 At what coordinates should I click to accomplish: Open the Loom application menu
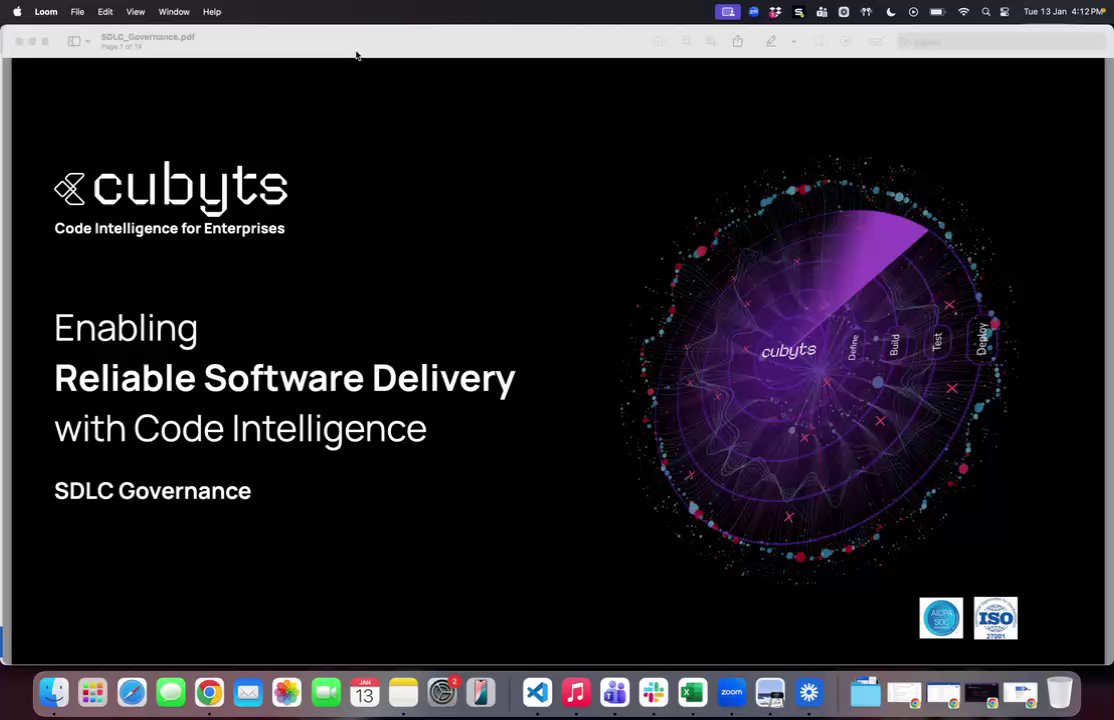tap(46, 11)
